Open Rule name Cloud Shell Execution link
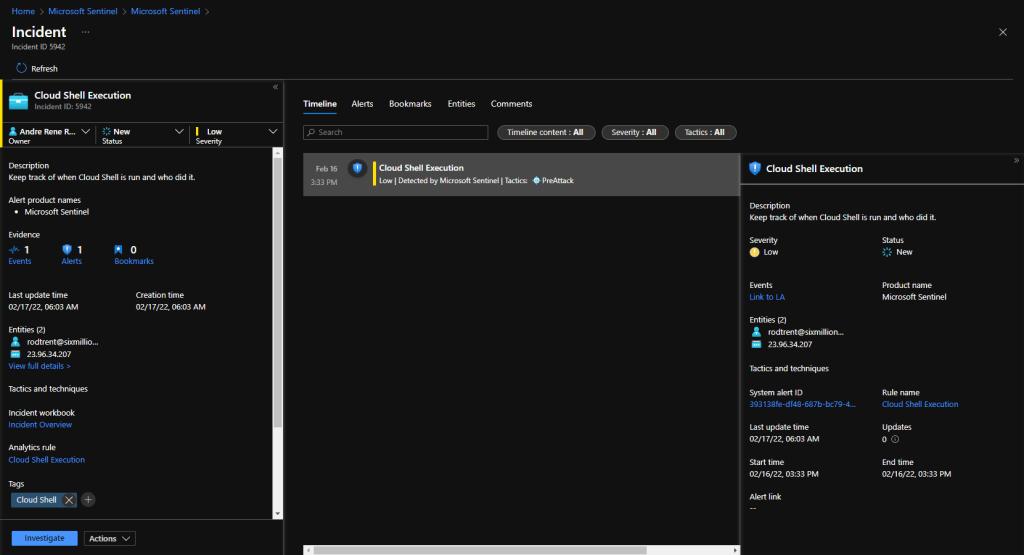This screenshot has width=1024, height=555. [920, 404]
